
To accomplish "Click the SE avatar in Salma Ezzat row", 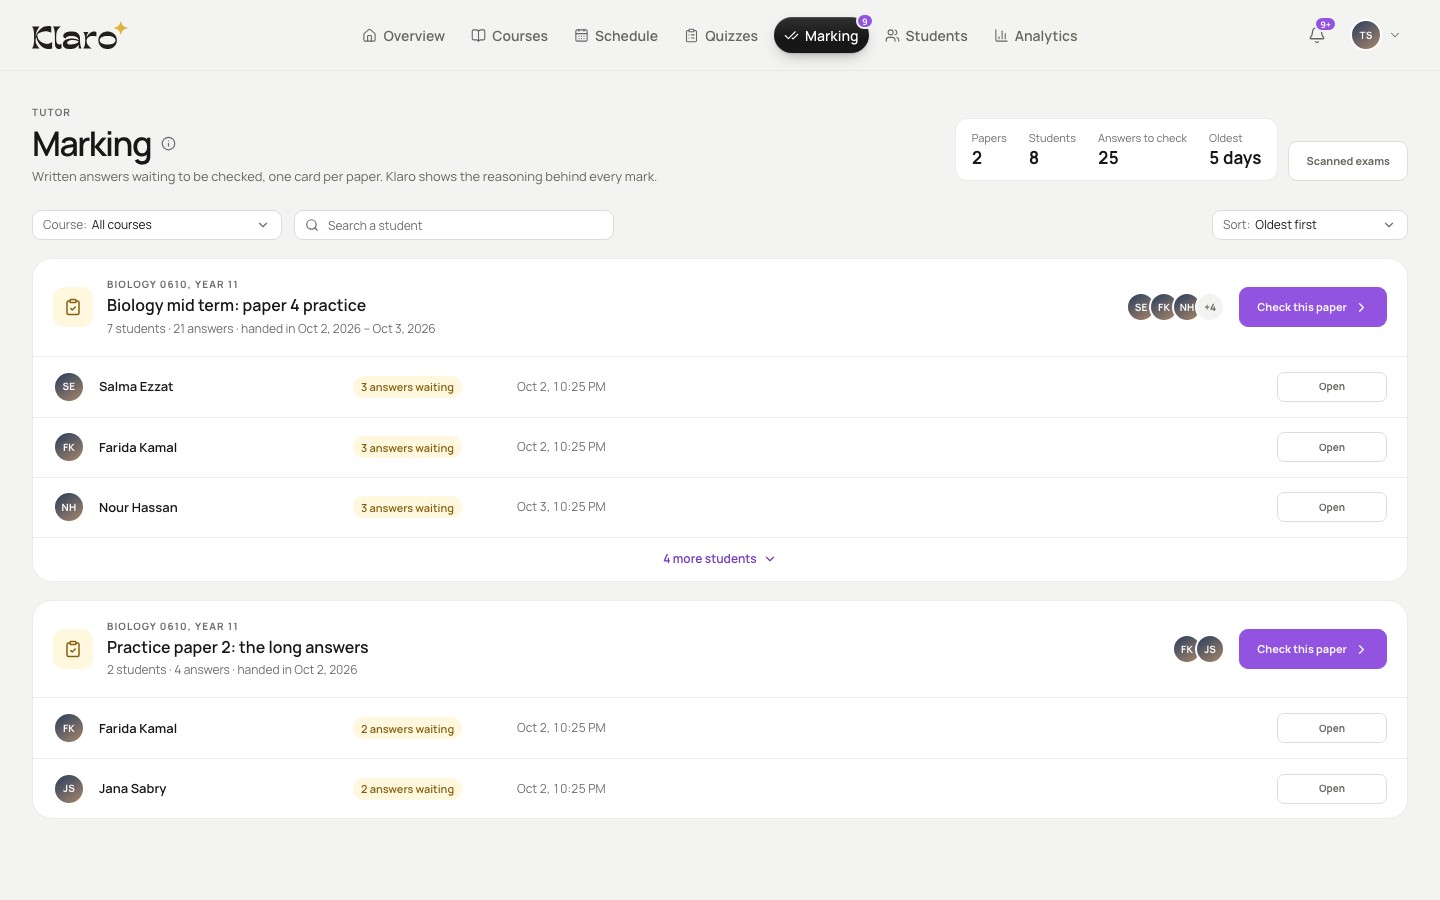I will pyautogui.click(x=69, y=387).
